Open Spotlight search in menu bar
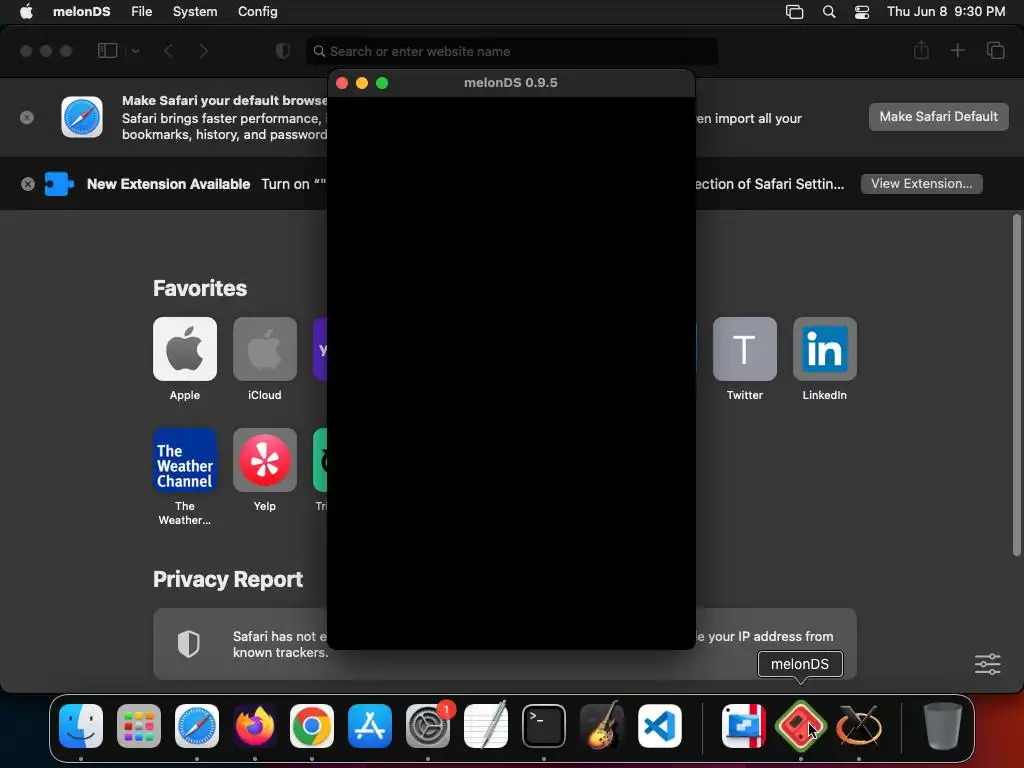Viewport: 1024px width, 768px height. coord(829,12)
